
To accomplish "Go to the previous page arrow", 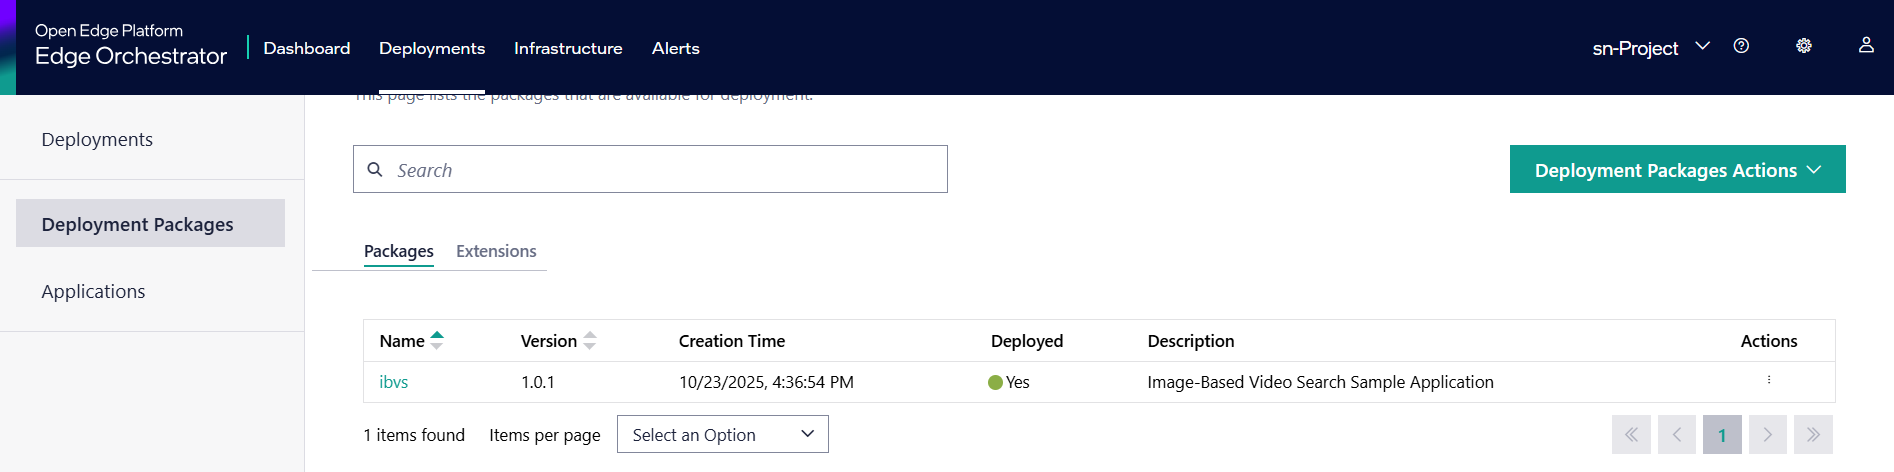I will [1677, 435].
